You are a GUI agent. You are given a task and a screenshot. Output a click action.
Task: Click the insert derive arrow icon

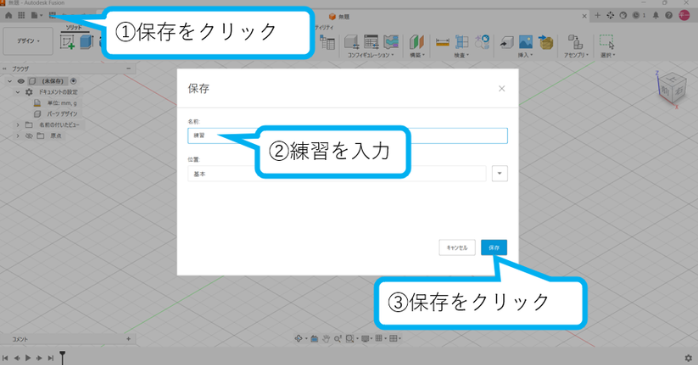(x=507, y=42)
